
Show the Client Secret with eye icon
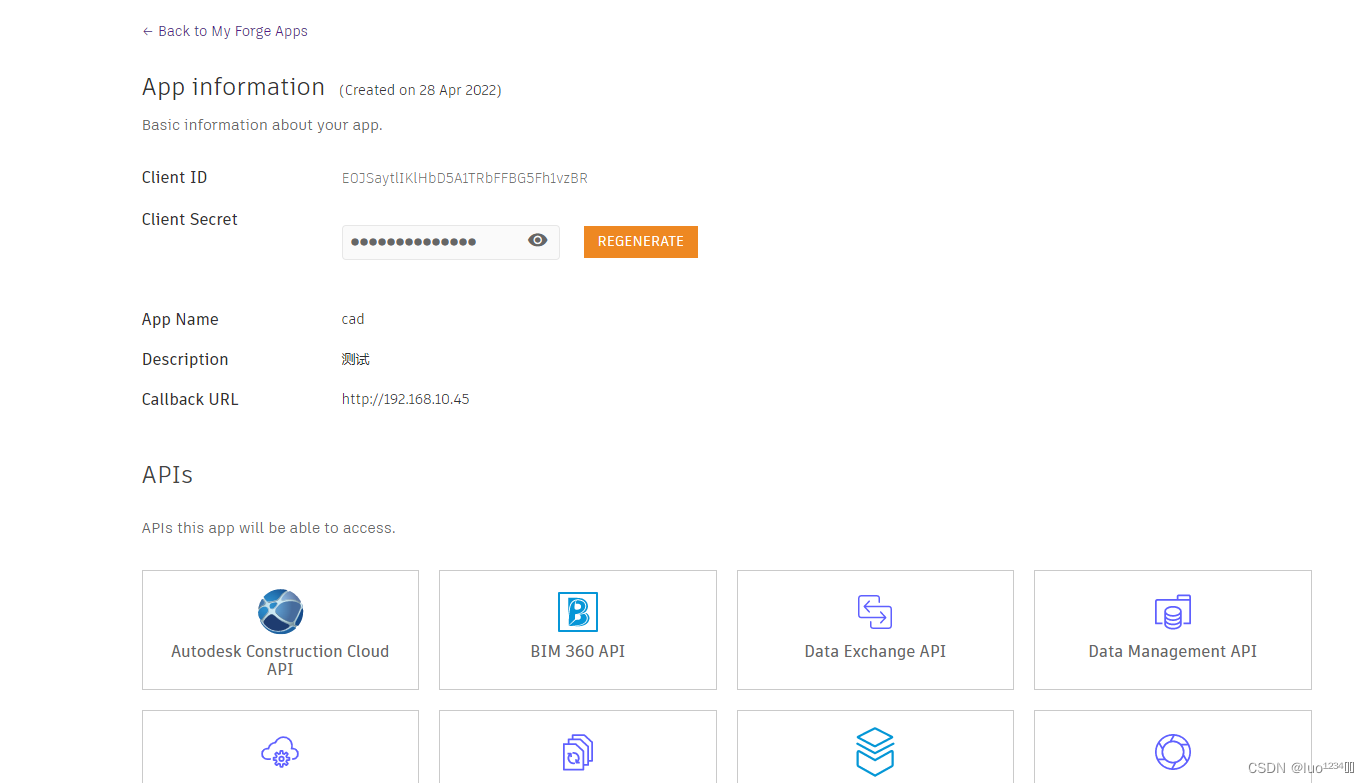(538, 241)
